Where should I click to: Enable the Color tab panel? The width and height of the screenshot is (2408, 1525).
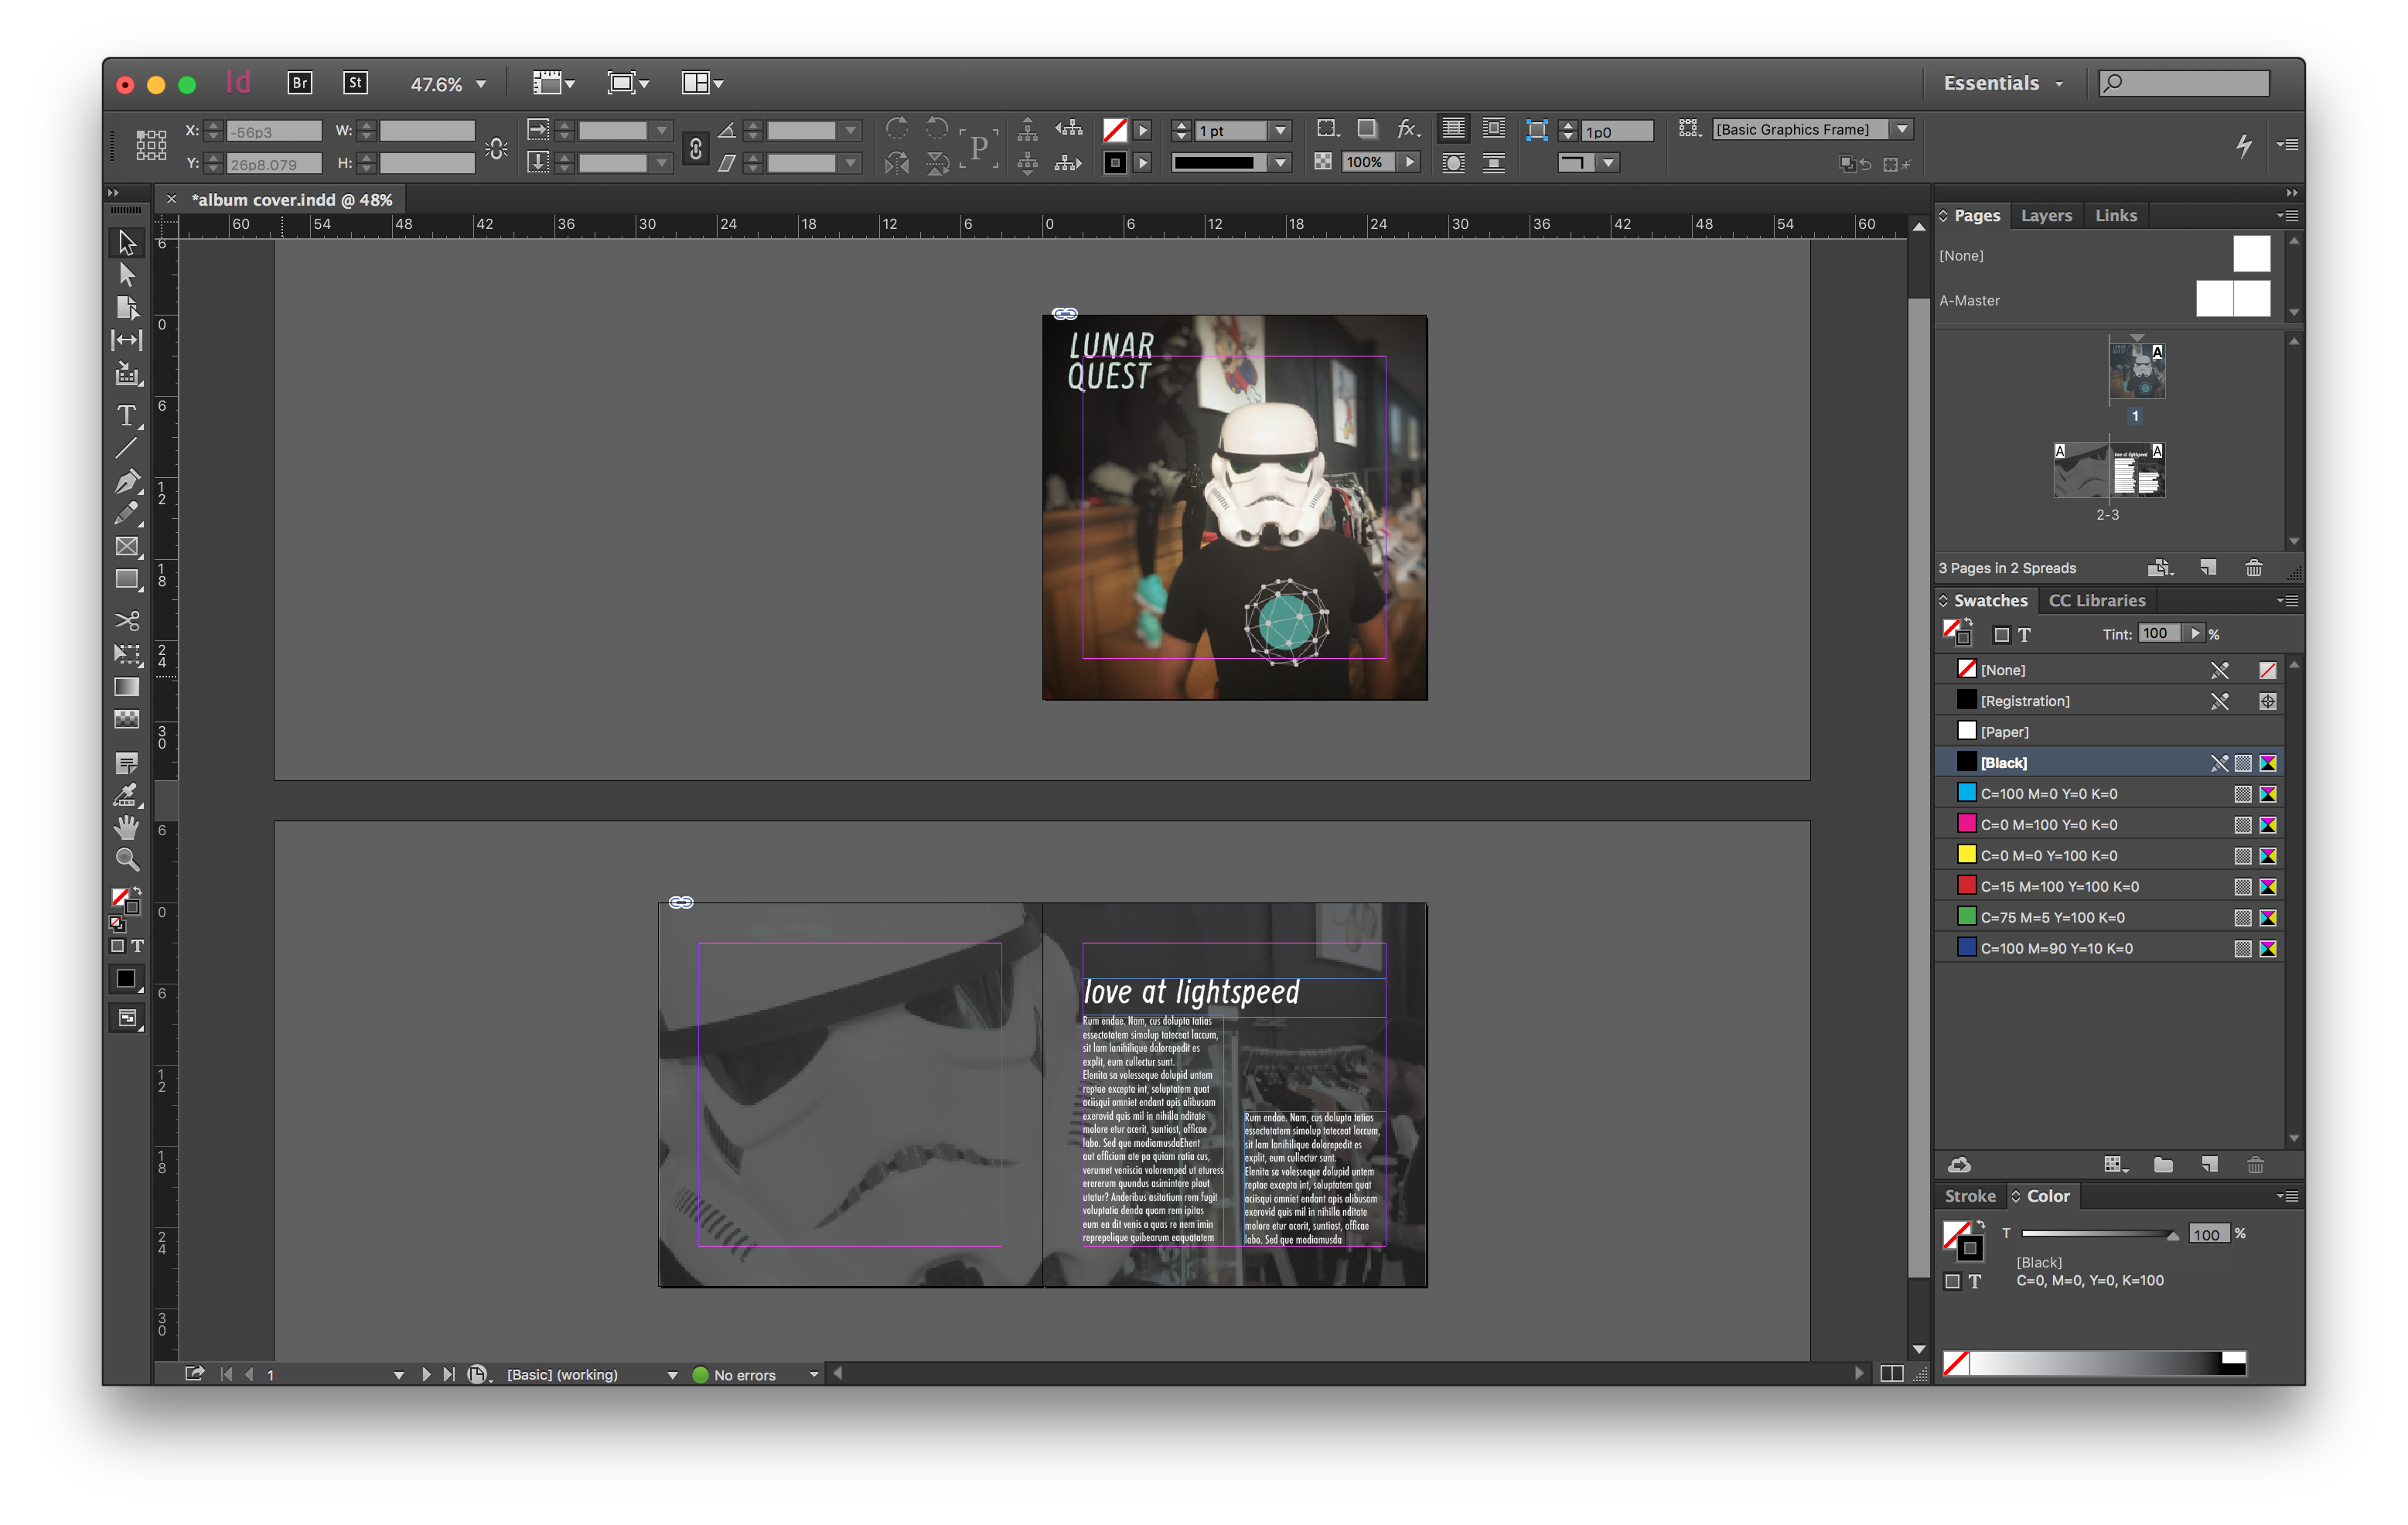click(x=2045, y=1195)
